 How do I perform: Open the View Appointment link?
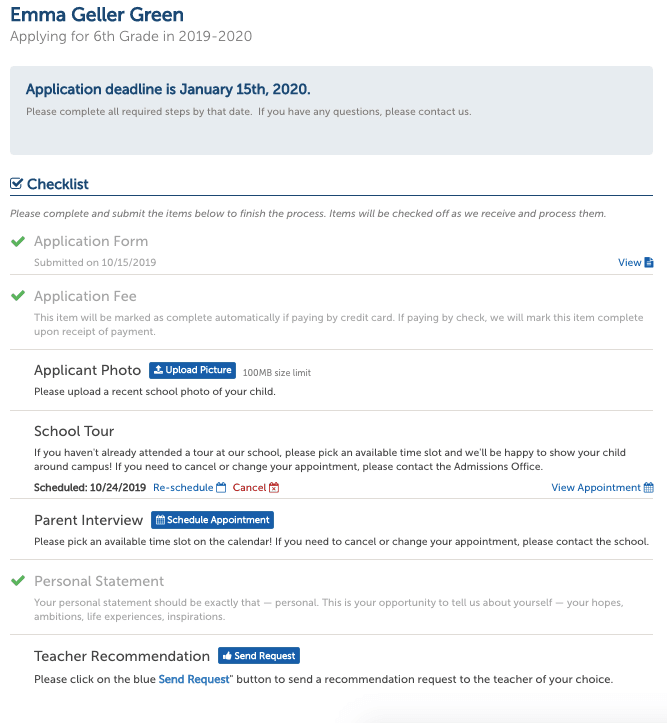(x=596, y=488)
